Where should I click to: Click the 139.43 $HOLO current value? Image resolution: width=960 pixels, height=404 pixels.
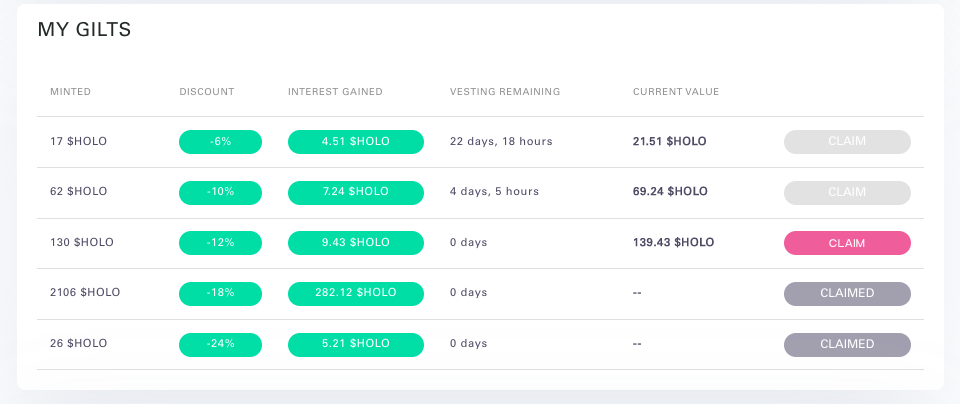[673, 243]
